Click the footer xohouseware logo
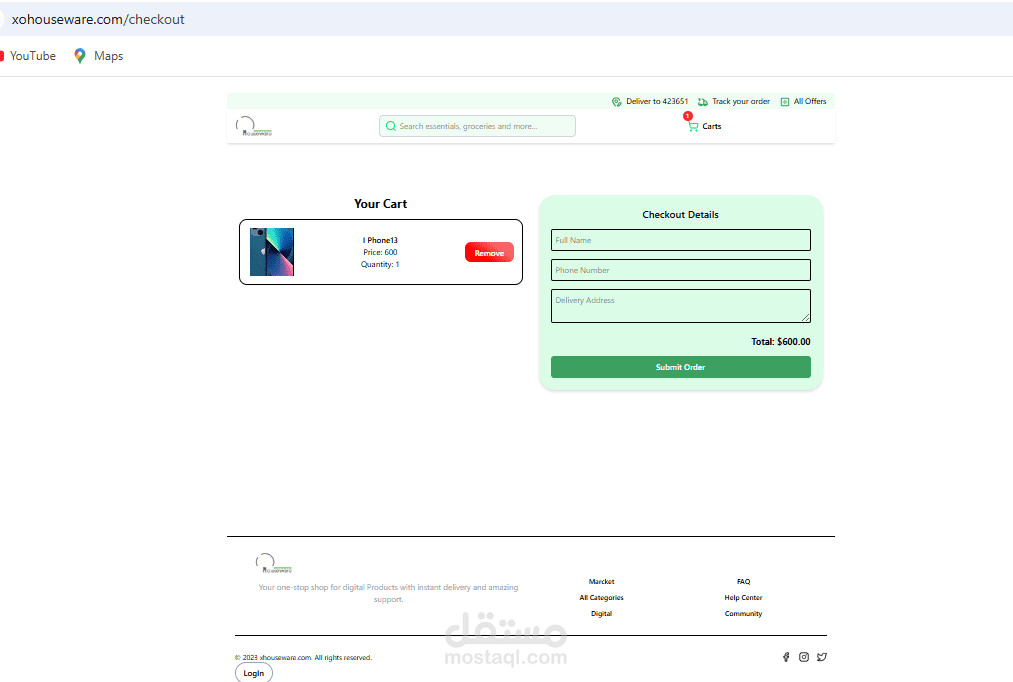The width and height of the screenshot is (1013, 682). pyautogui.click(x=274, y=563)
